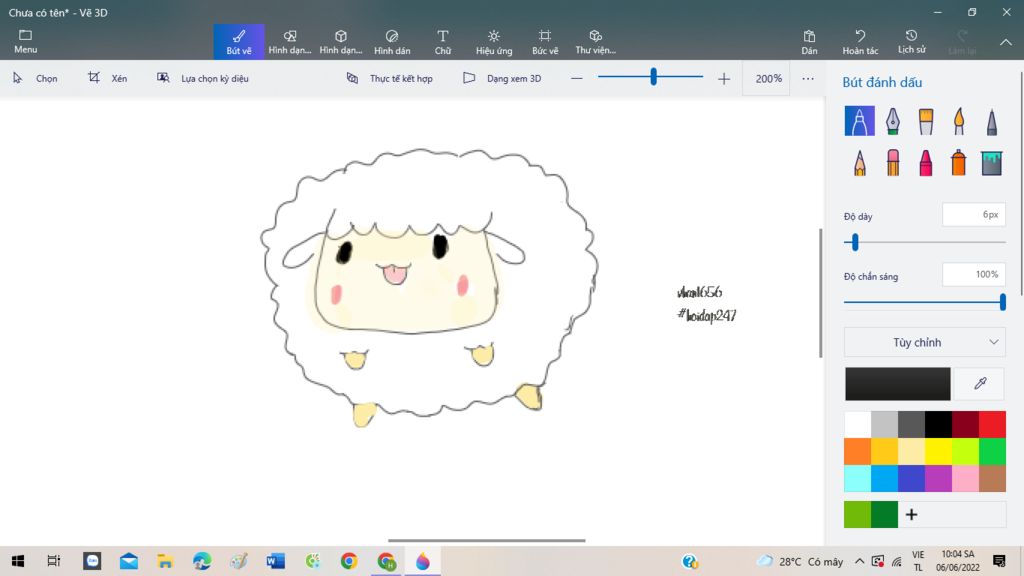Select the bright yellow swatch
This screenshot has width=1024, height=576.
pos(938,451)
